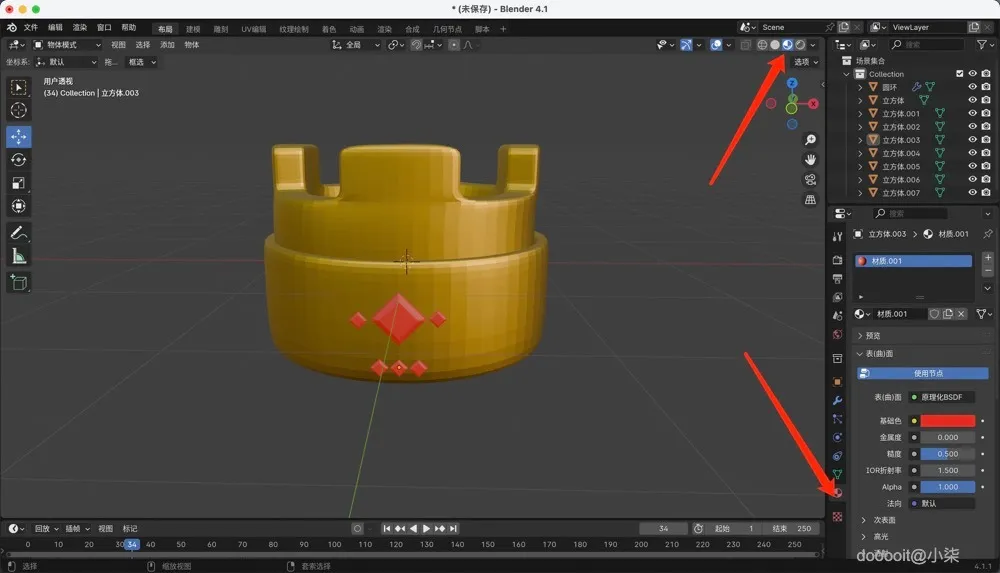Select the Rotate tool in the toolbar
Screen dimensions: 1000x573
click(19, 160)
